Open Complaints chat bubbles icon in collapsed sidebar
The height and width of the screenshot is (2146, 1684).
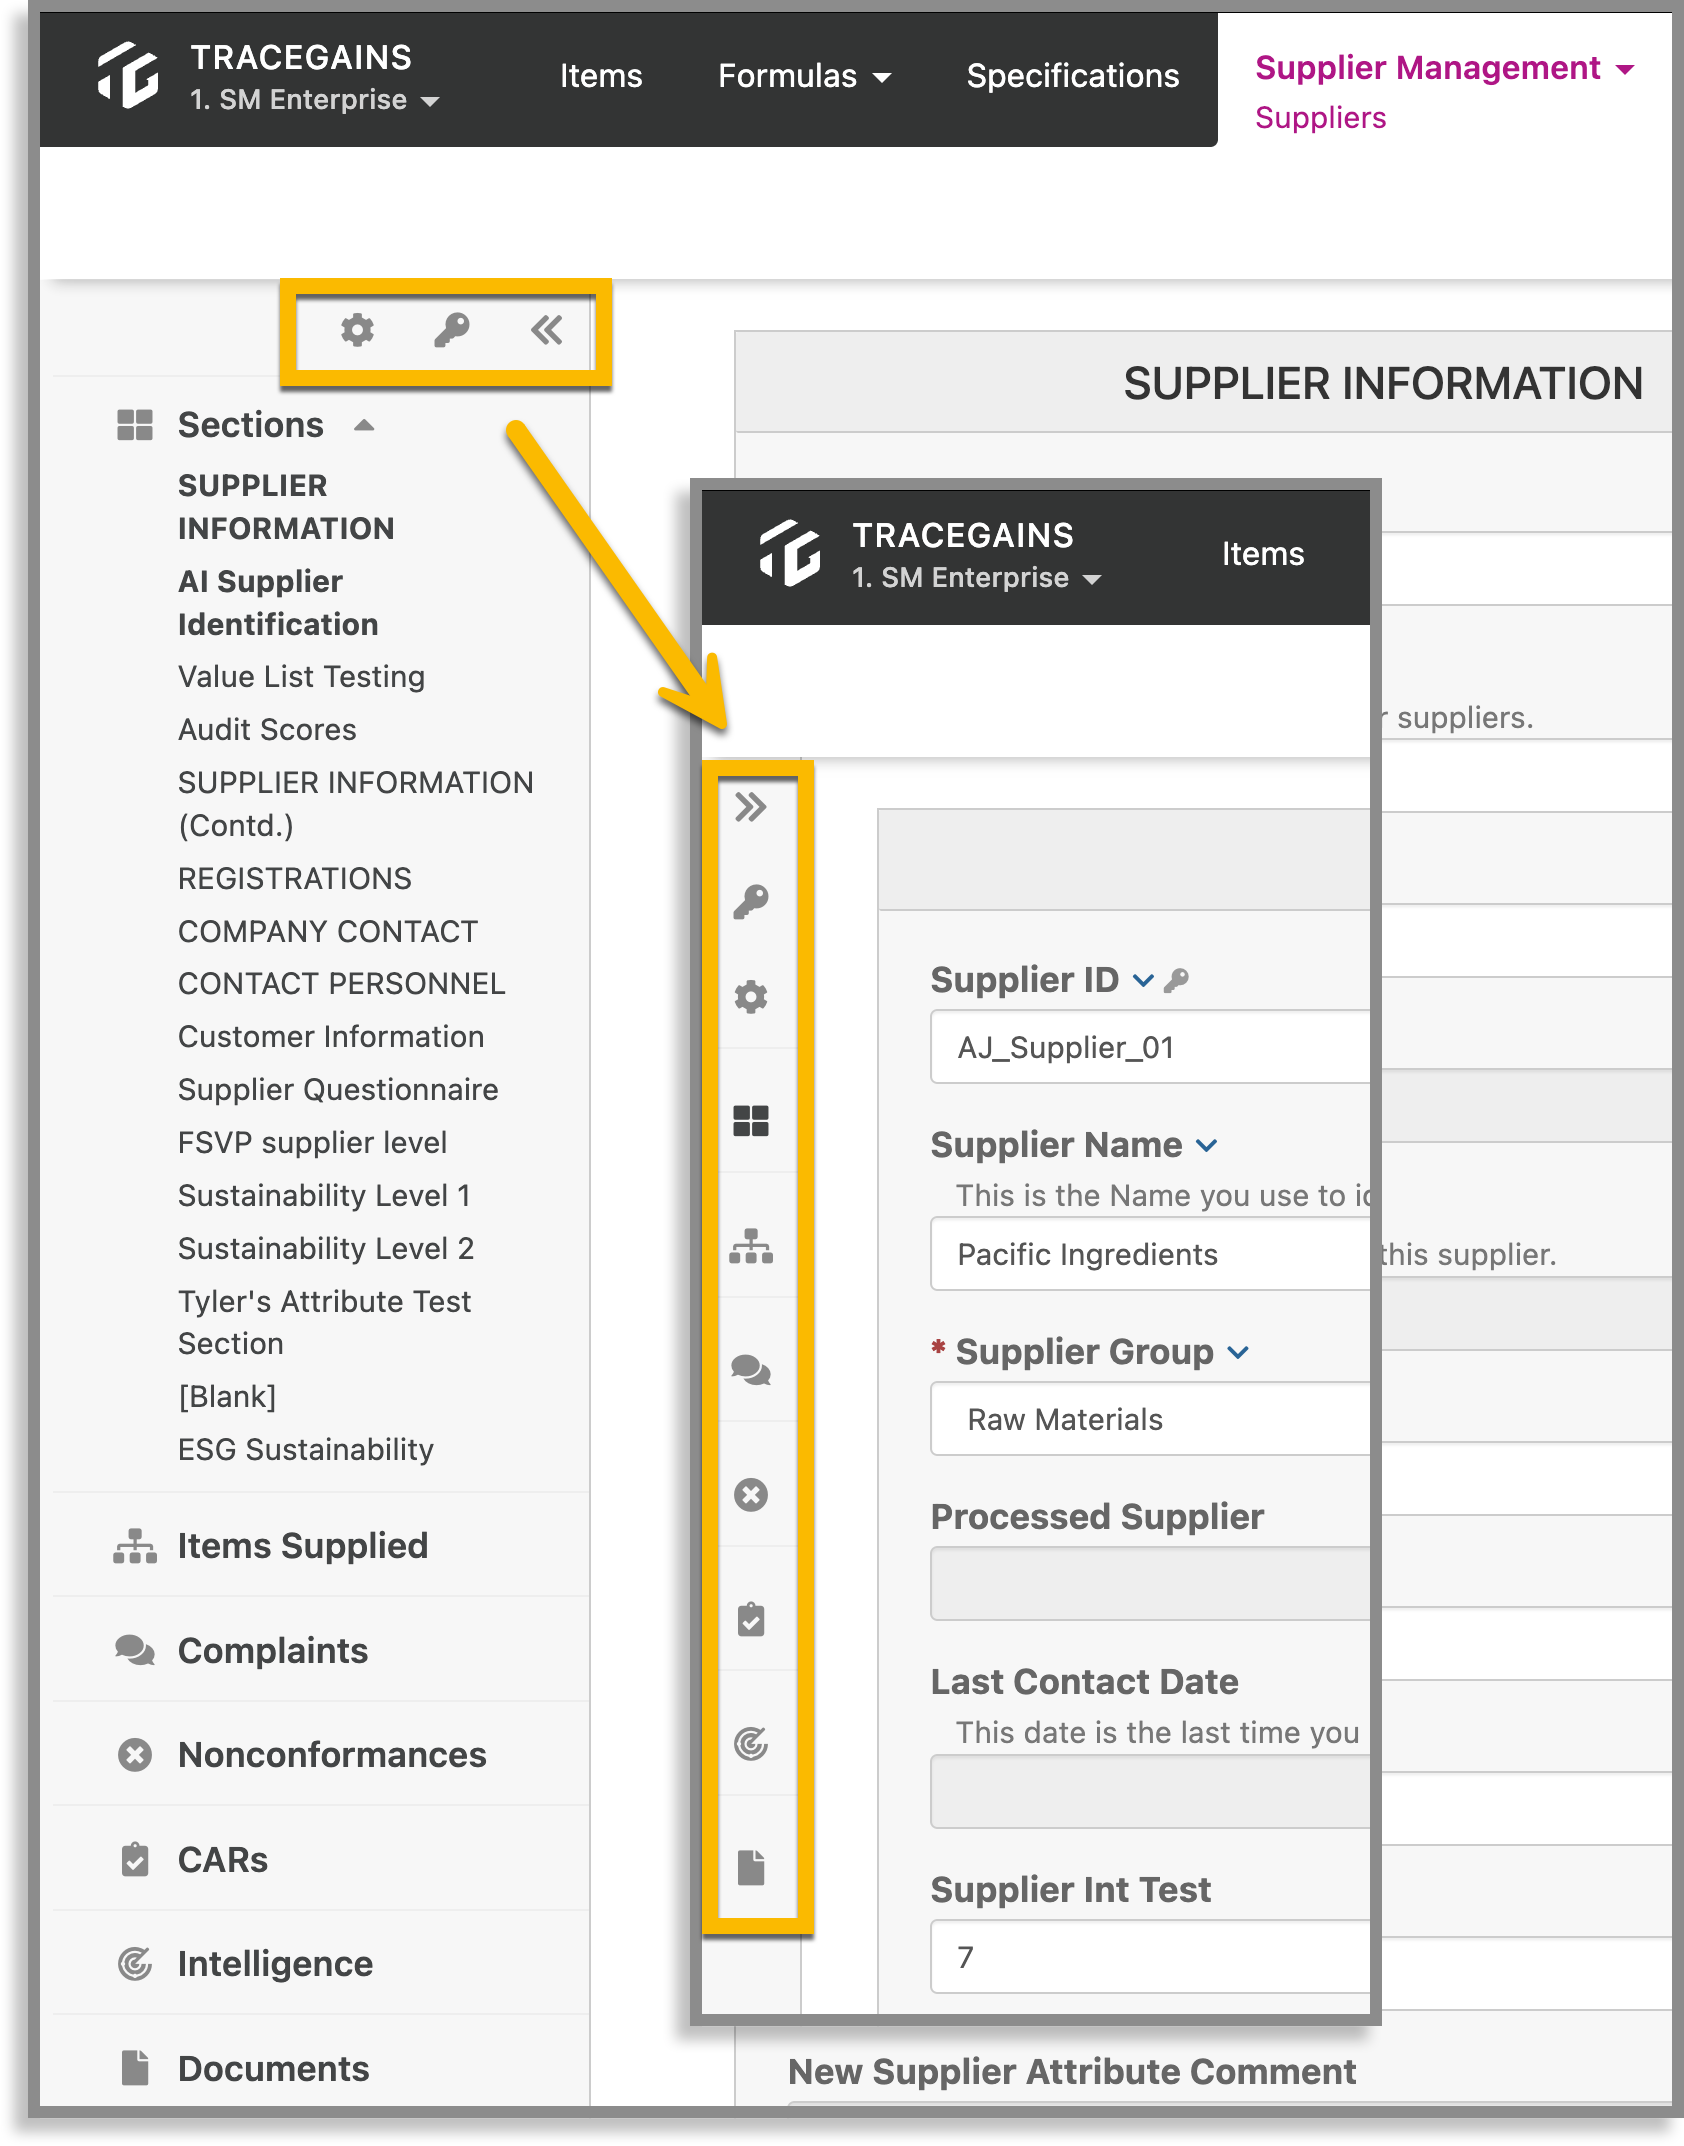[x=751, y=1370]
